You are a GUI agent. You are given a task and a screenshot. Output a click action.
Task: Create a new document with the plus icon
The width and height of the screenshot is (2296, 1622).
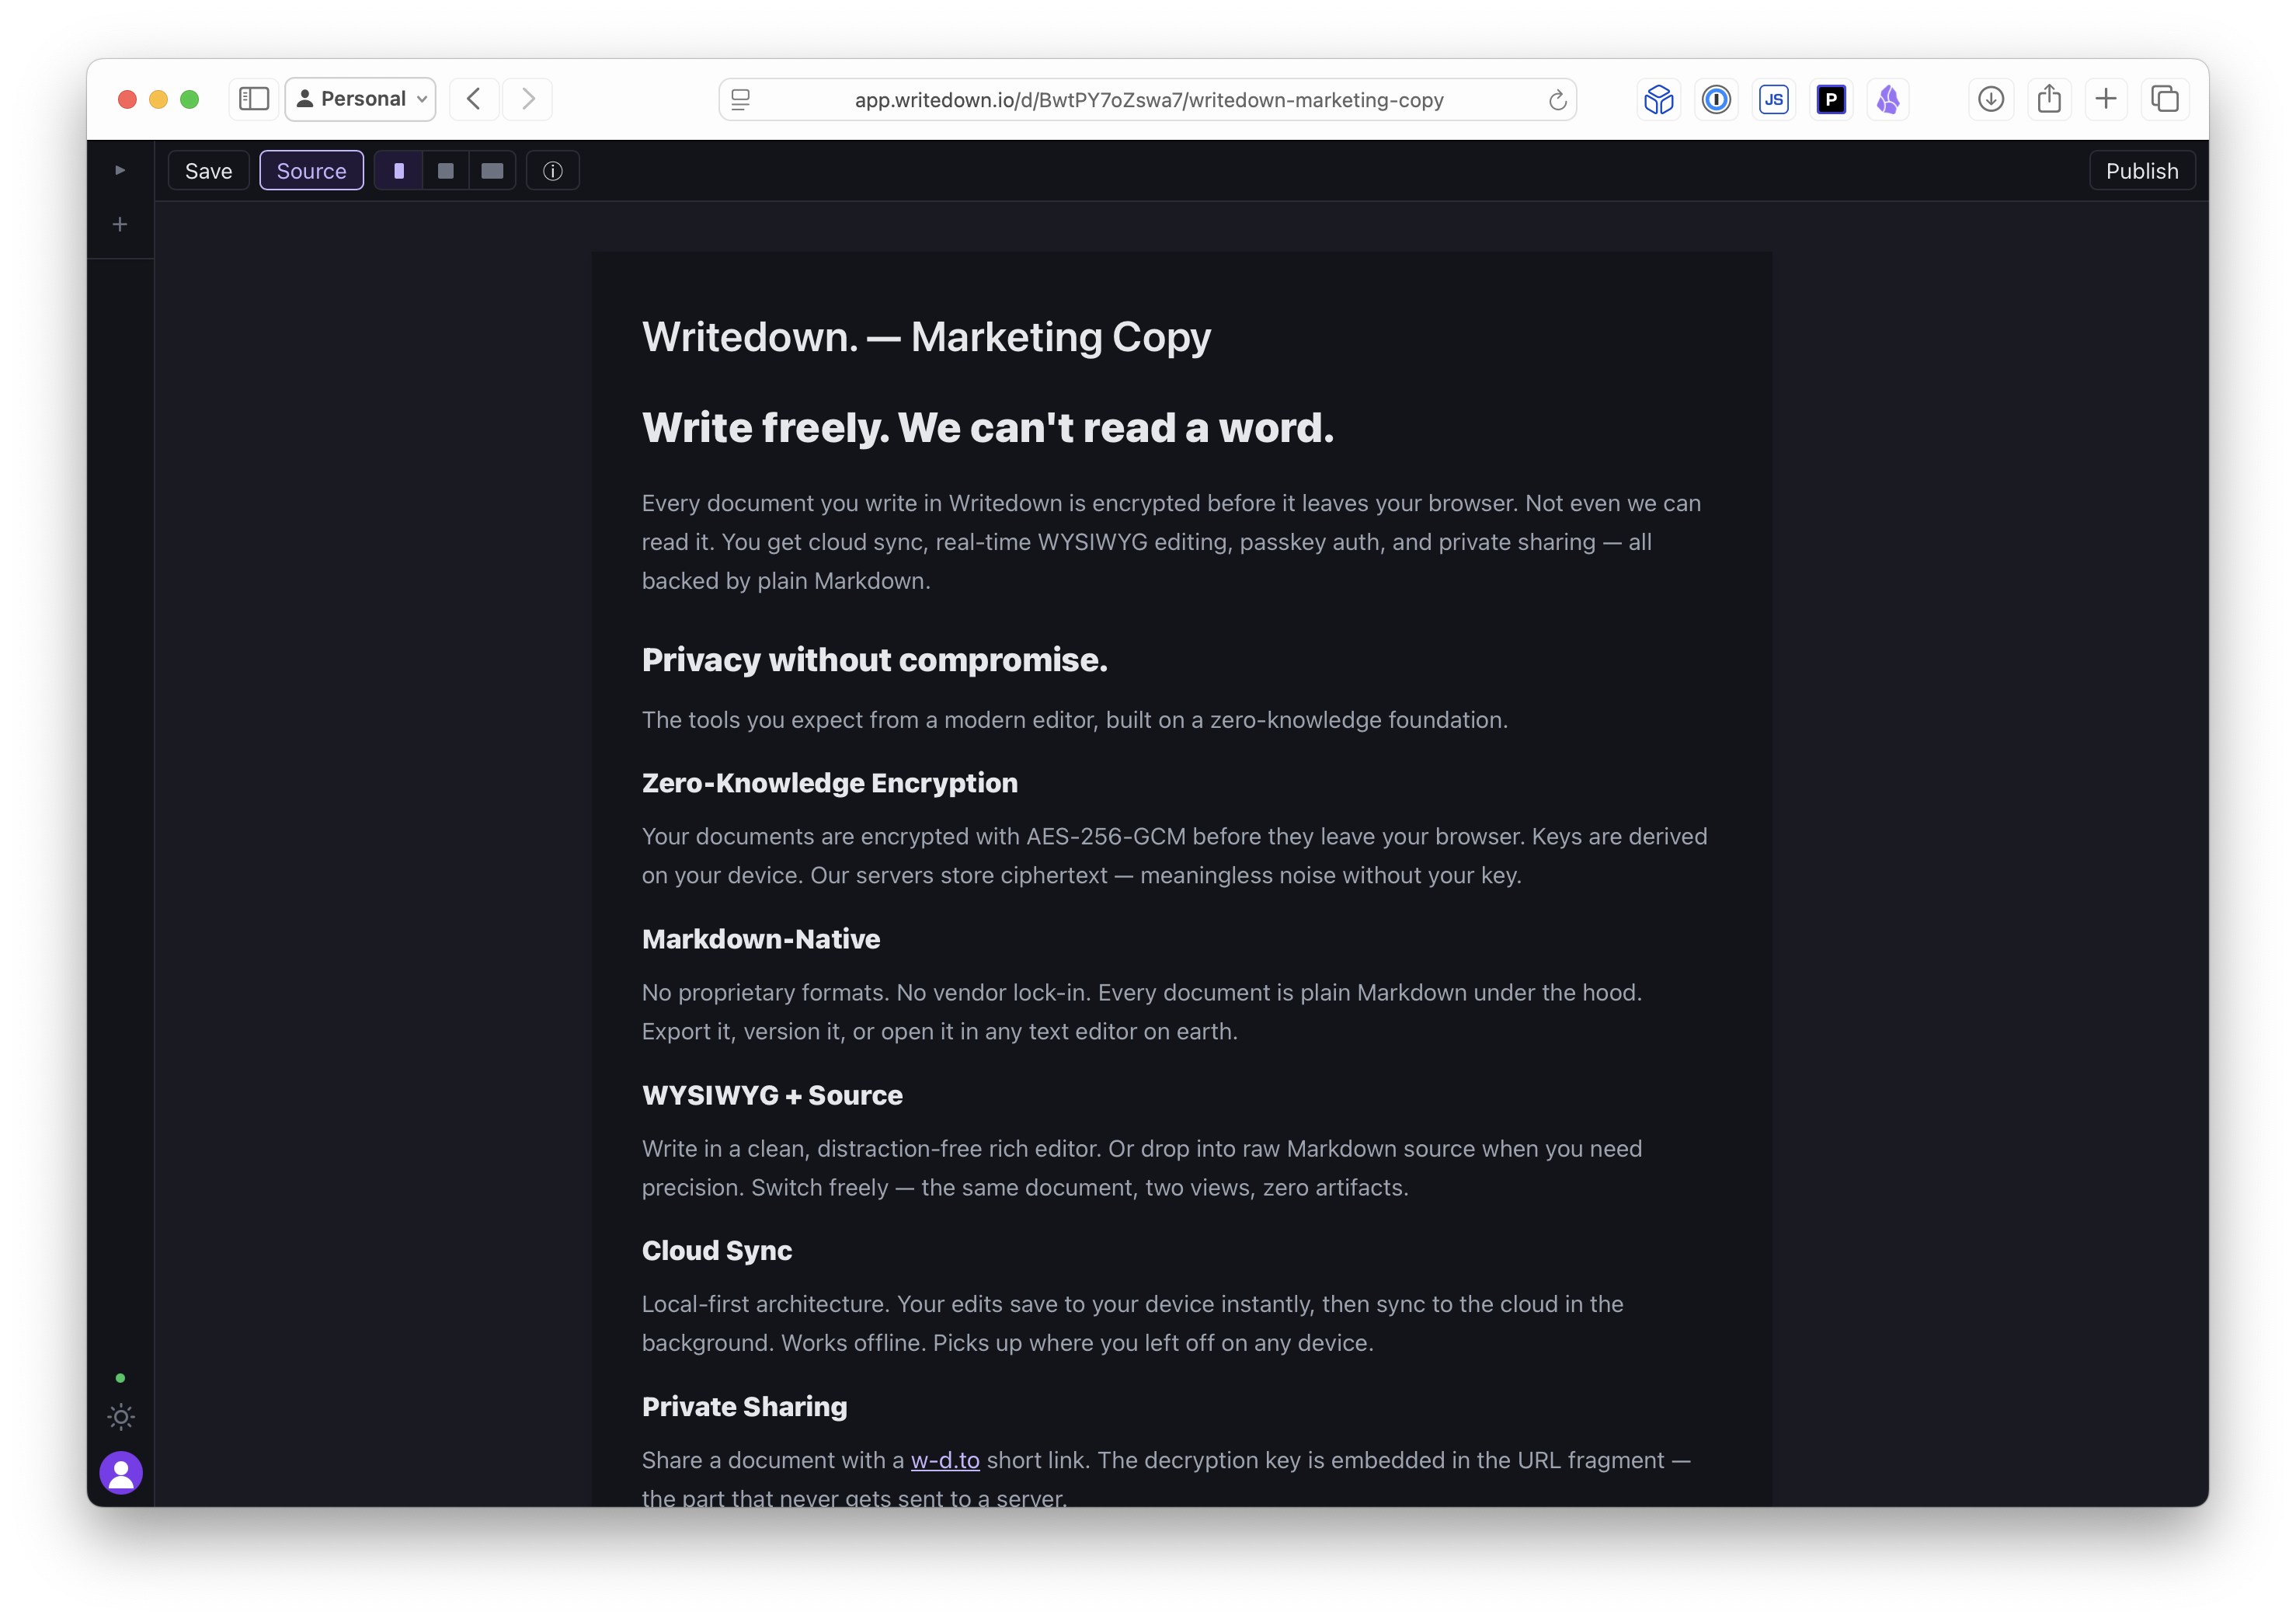120,224
